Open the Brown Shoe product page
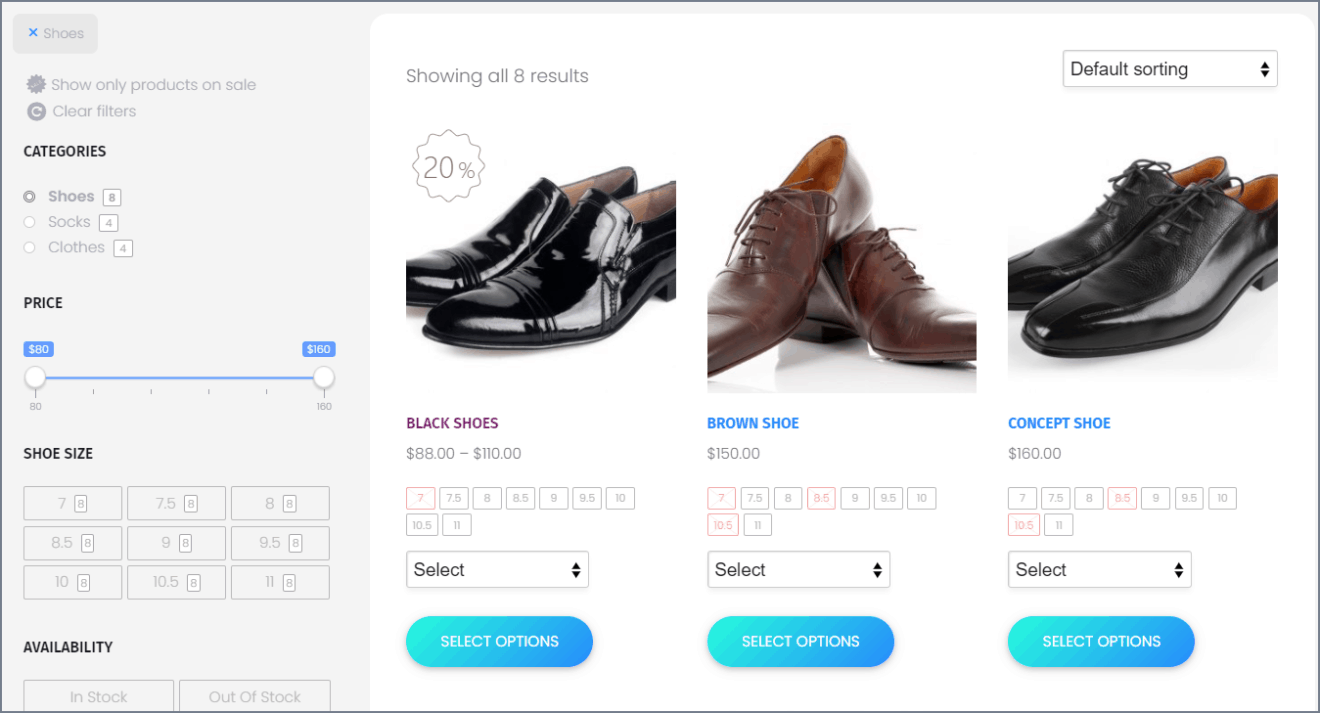 coord(753,422)
